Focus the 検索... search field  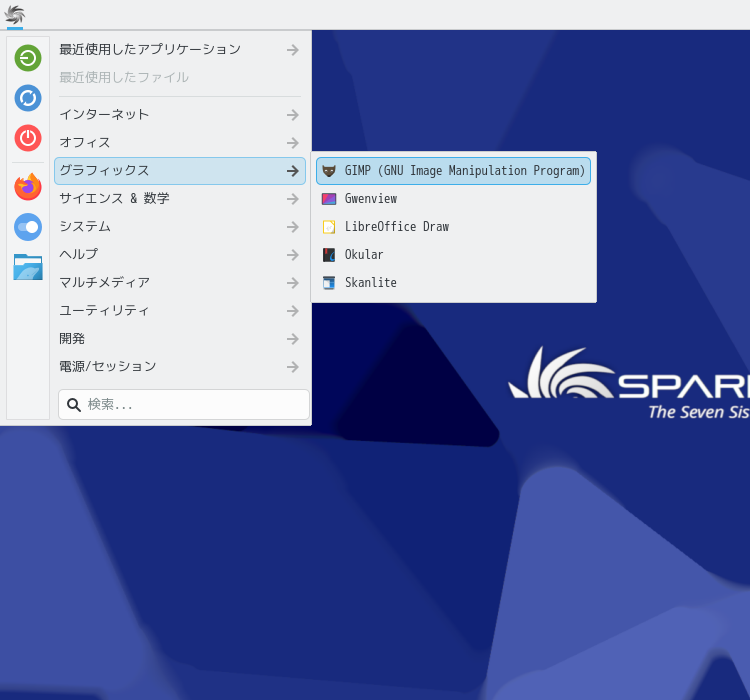[x=184, y=405]
